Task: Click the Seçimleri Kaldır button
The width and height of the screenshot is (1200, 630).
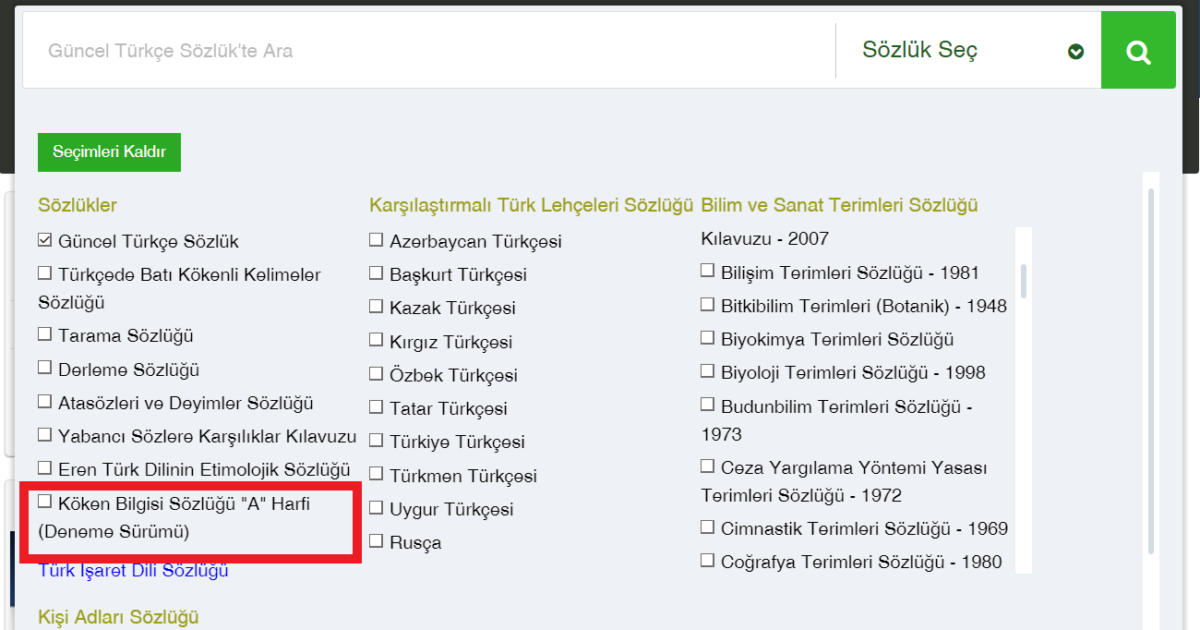Action: [109, 152]
